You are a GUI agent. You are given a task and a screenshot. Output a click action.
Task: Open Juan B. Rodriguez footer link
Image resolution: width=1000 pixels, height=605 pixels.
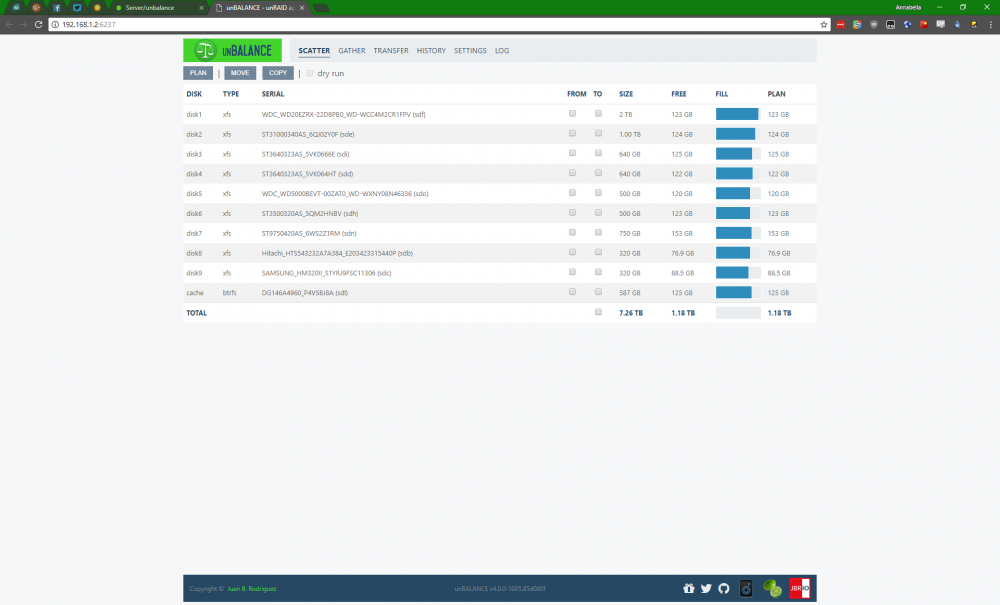point(252,588)
